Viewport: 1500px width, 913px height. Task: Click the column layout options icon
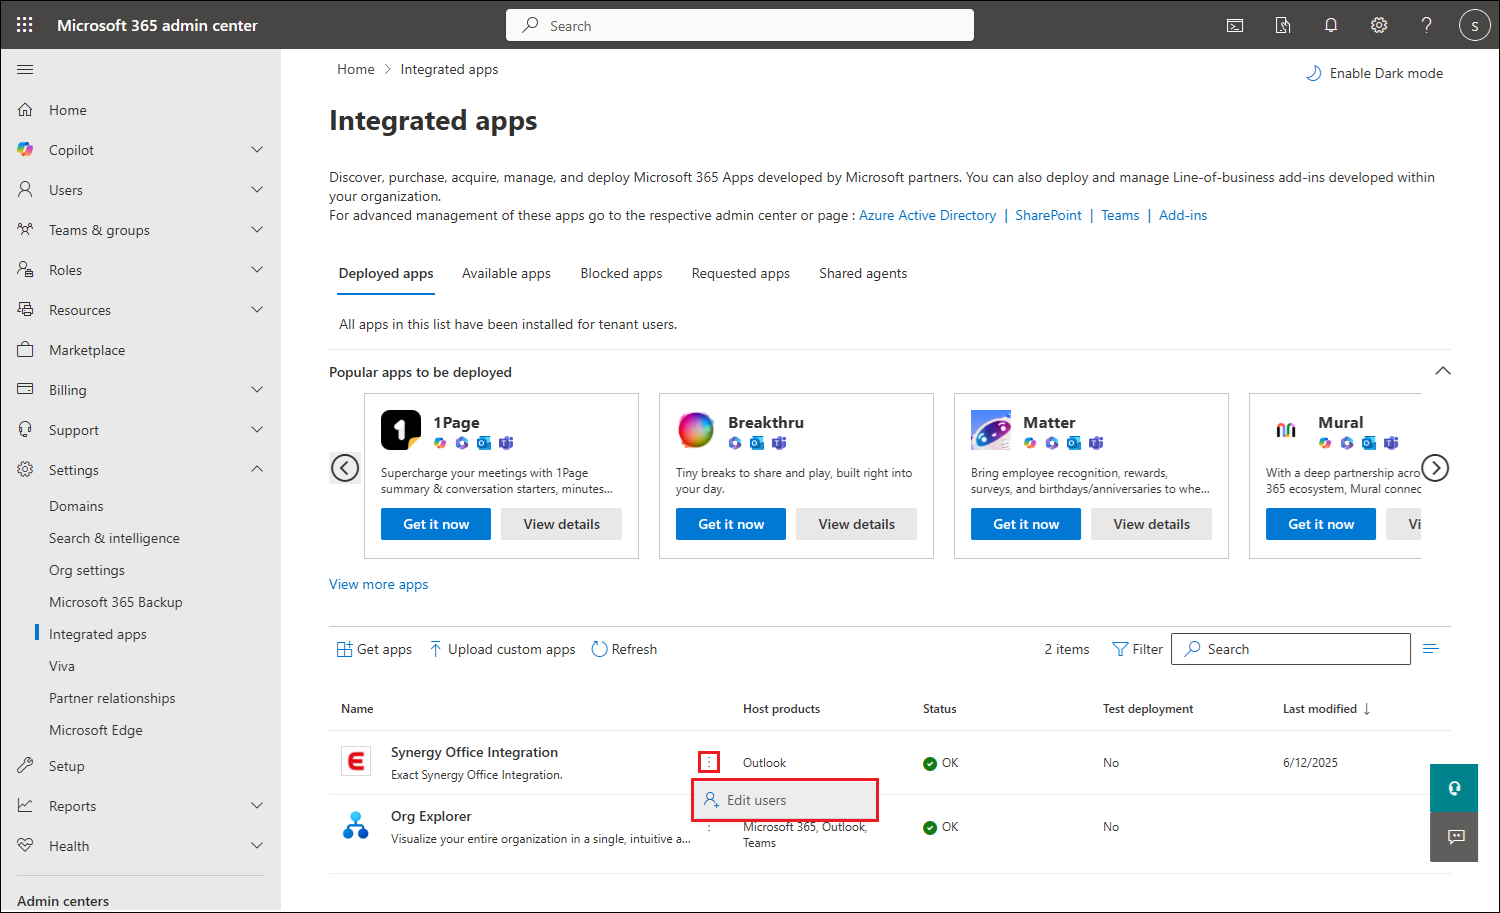[1430, 649]
